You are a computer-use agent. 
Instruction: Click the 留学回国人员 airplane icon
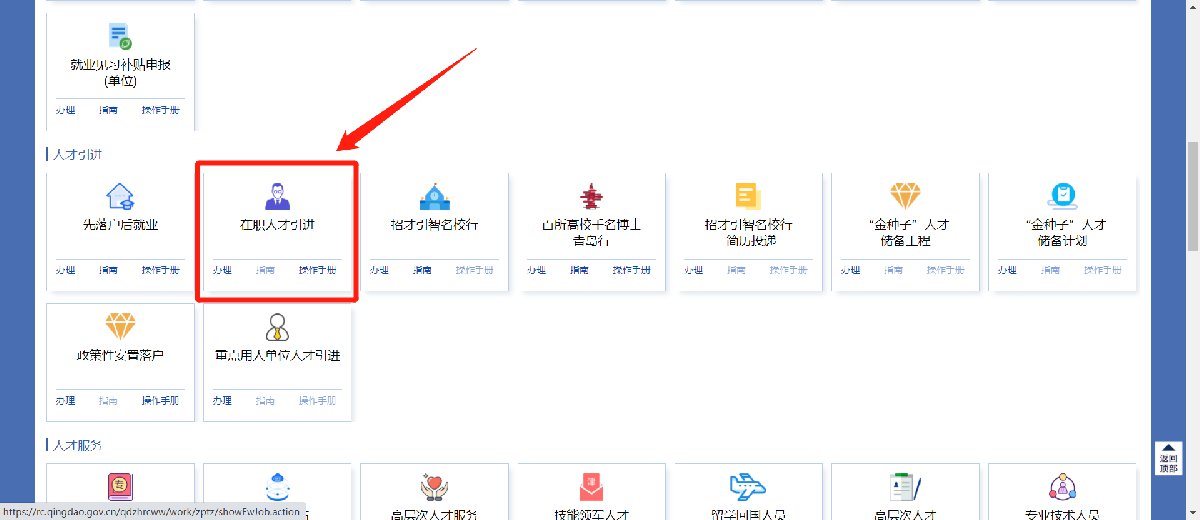(x=748, y=487)
